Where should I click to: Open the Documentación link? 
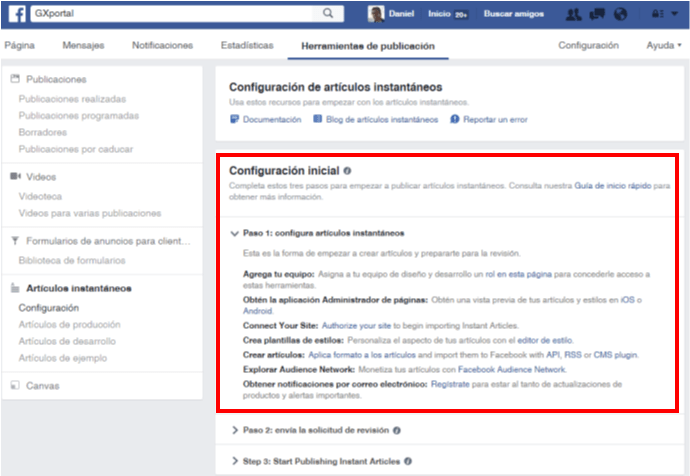(x=271, y=119)
